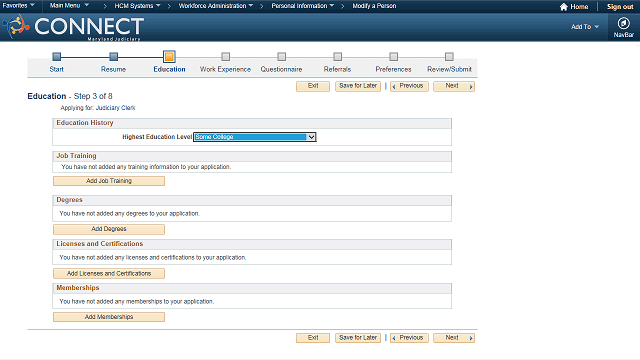Click the Add Memberships button

tap(109, 317)
